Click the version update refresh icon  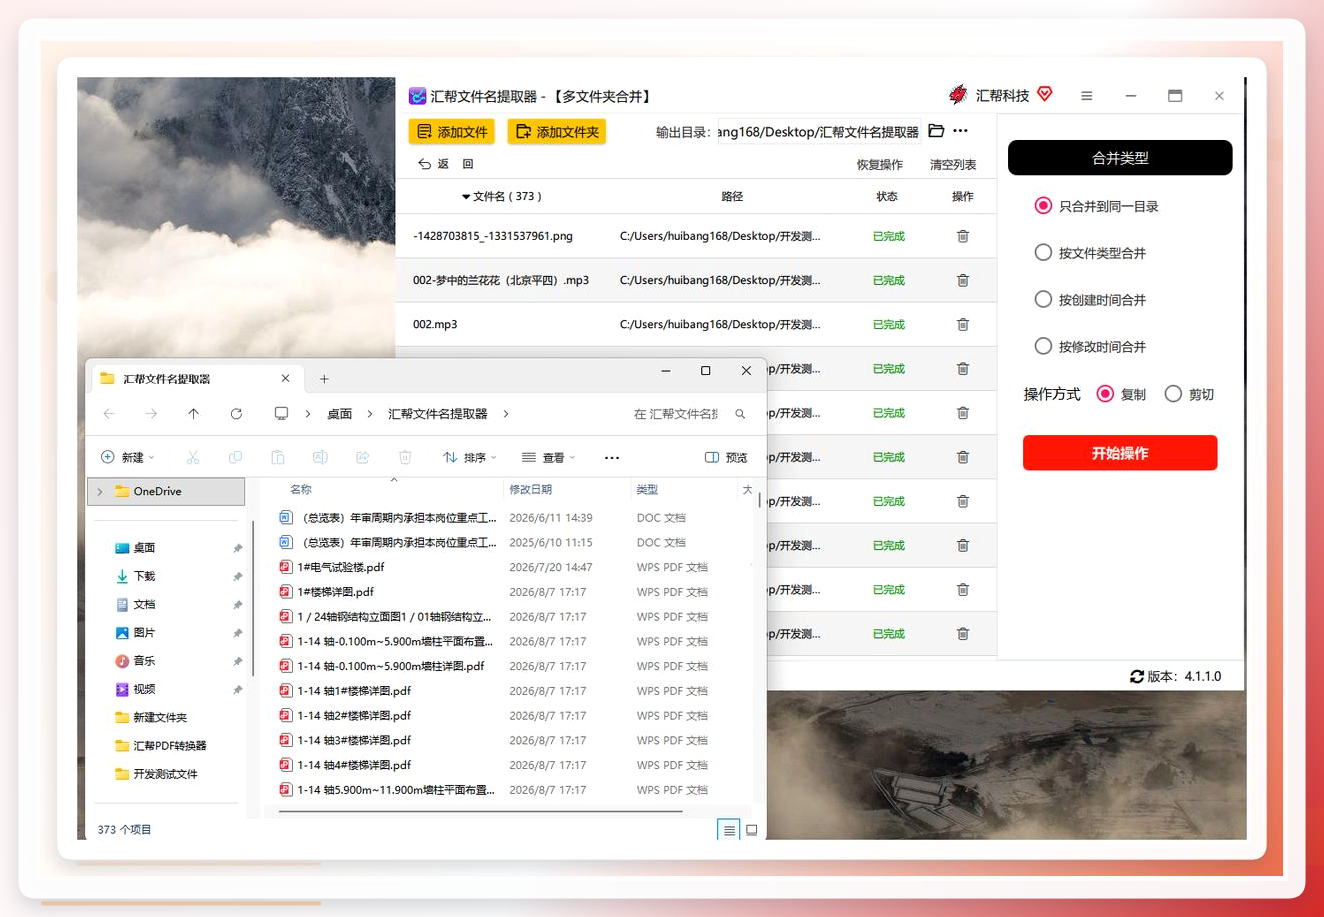(1137, 676)
